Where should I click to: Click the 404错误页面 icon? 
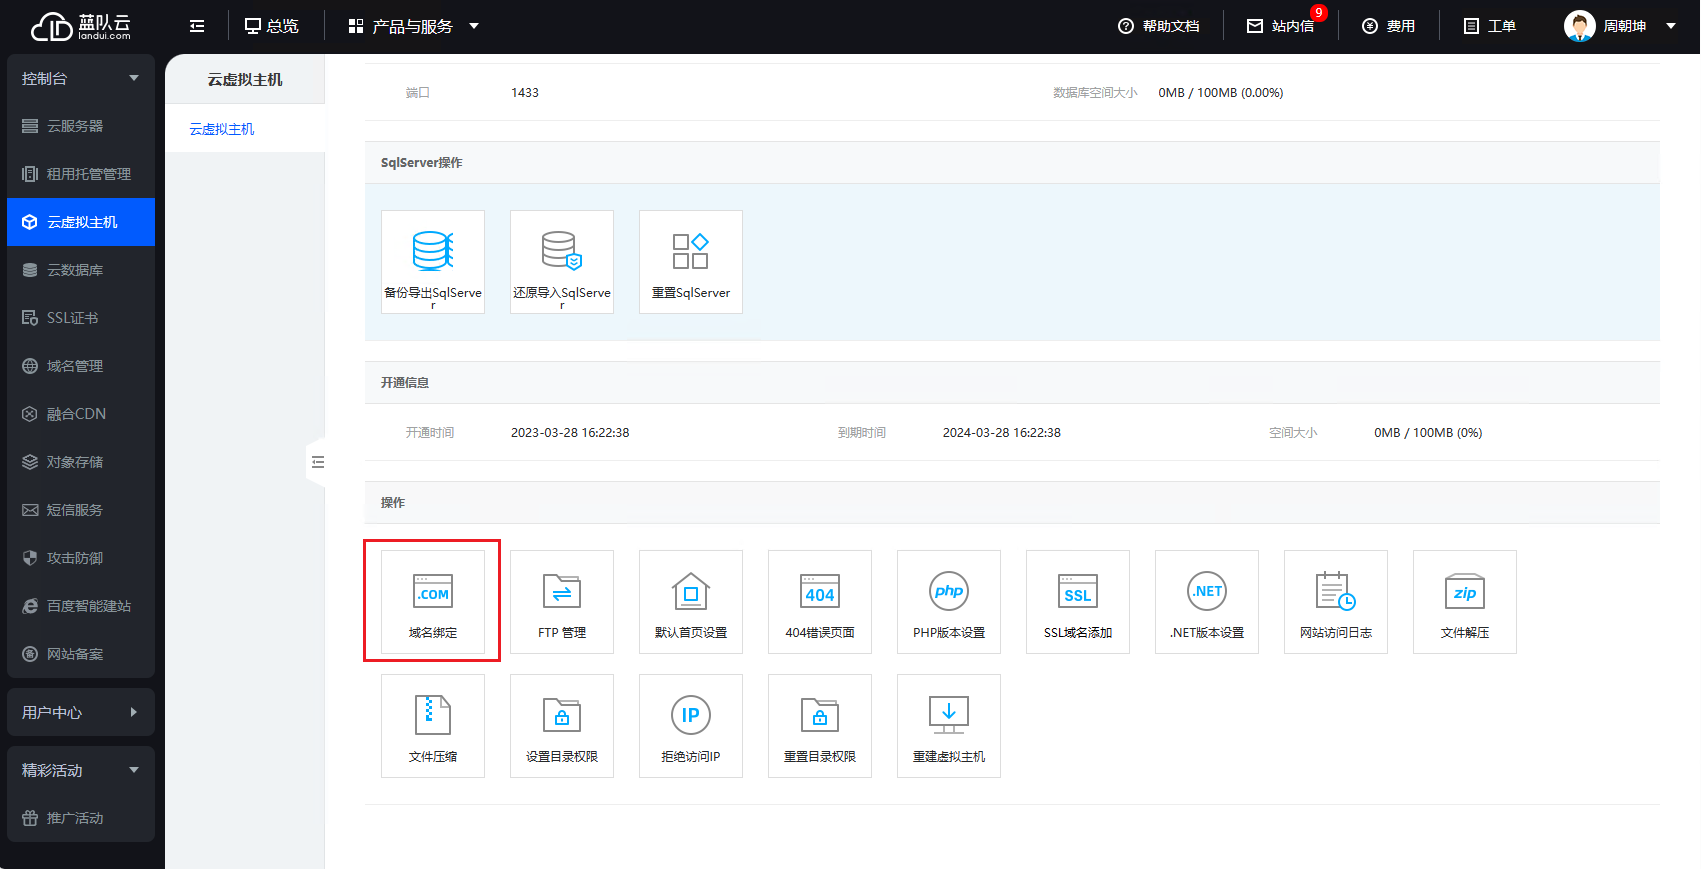click(819, 601)
